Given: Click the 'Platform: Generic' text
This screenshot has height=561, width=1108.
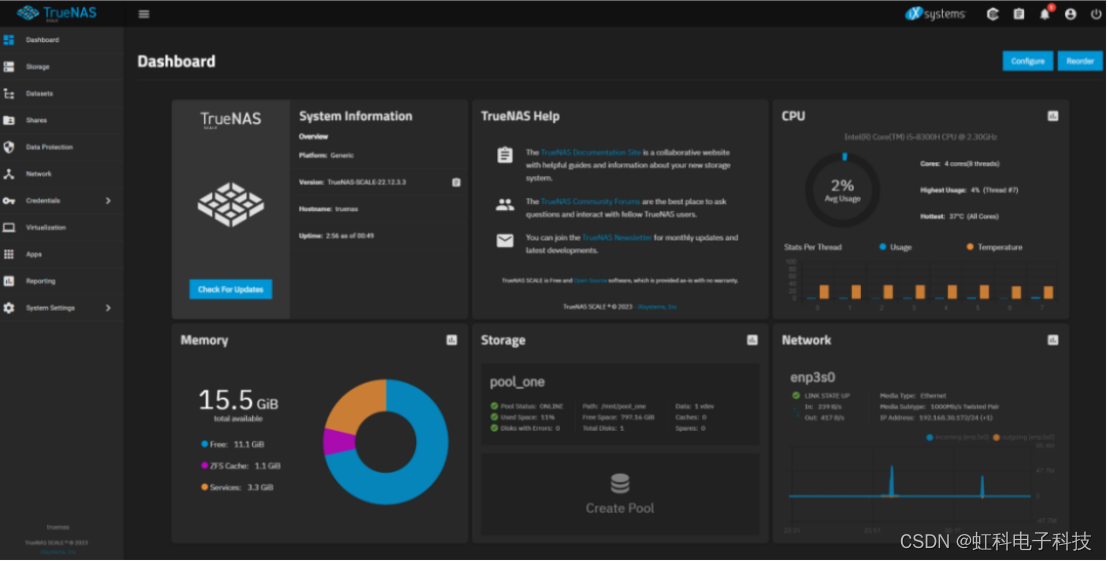Looking at the screenshot, I should 326,155.
